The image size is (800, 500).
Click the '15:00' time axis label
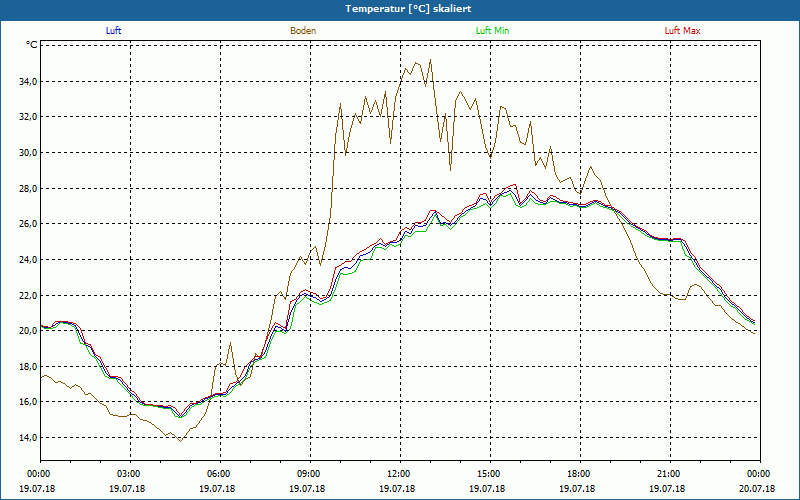click(x=490, y=474)
